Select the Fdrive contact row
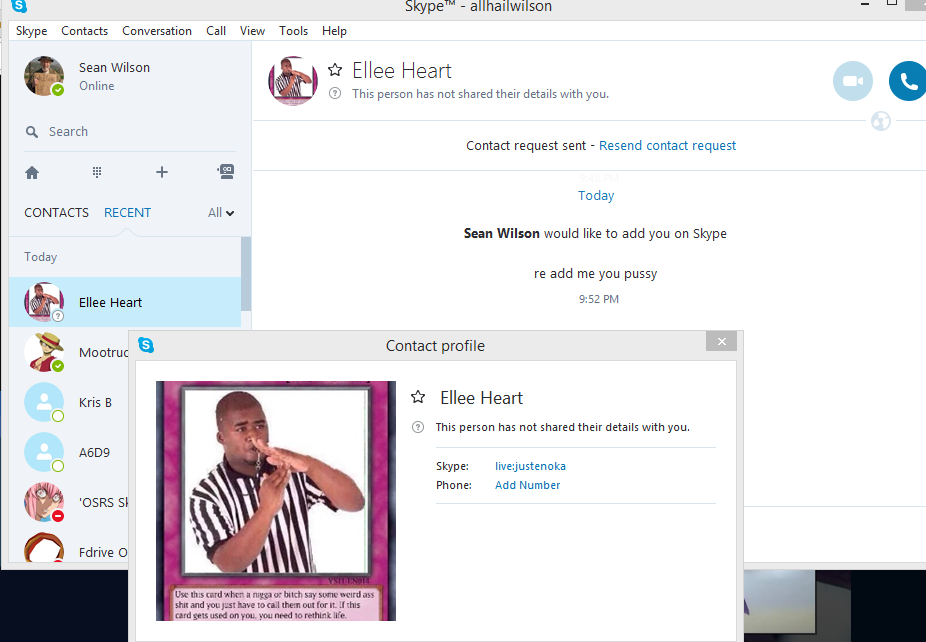 69,548
